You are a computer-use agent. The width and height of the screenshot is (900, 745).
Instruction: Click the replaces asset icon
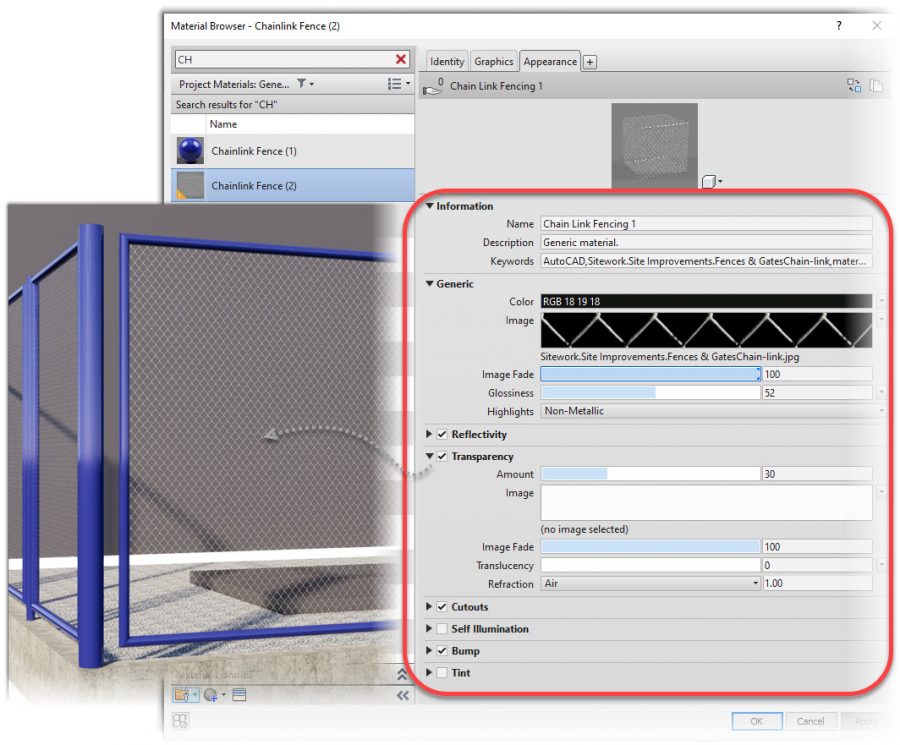tap(854, 86)
